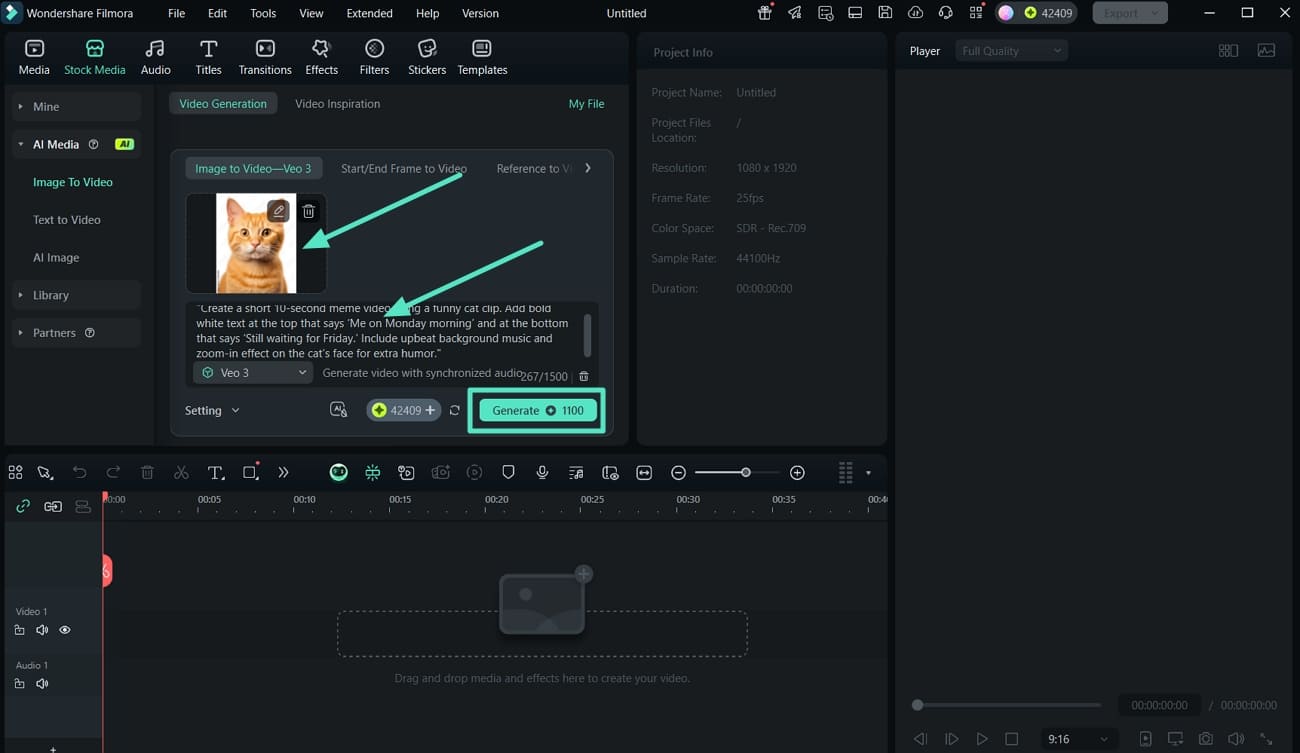Click the Redo arrow
Screen dimensions: 1300x753
coord(113,472)
